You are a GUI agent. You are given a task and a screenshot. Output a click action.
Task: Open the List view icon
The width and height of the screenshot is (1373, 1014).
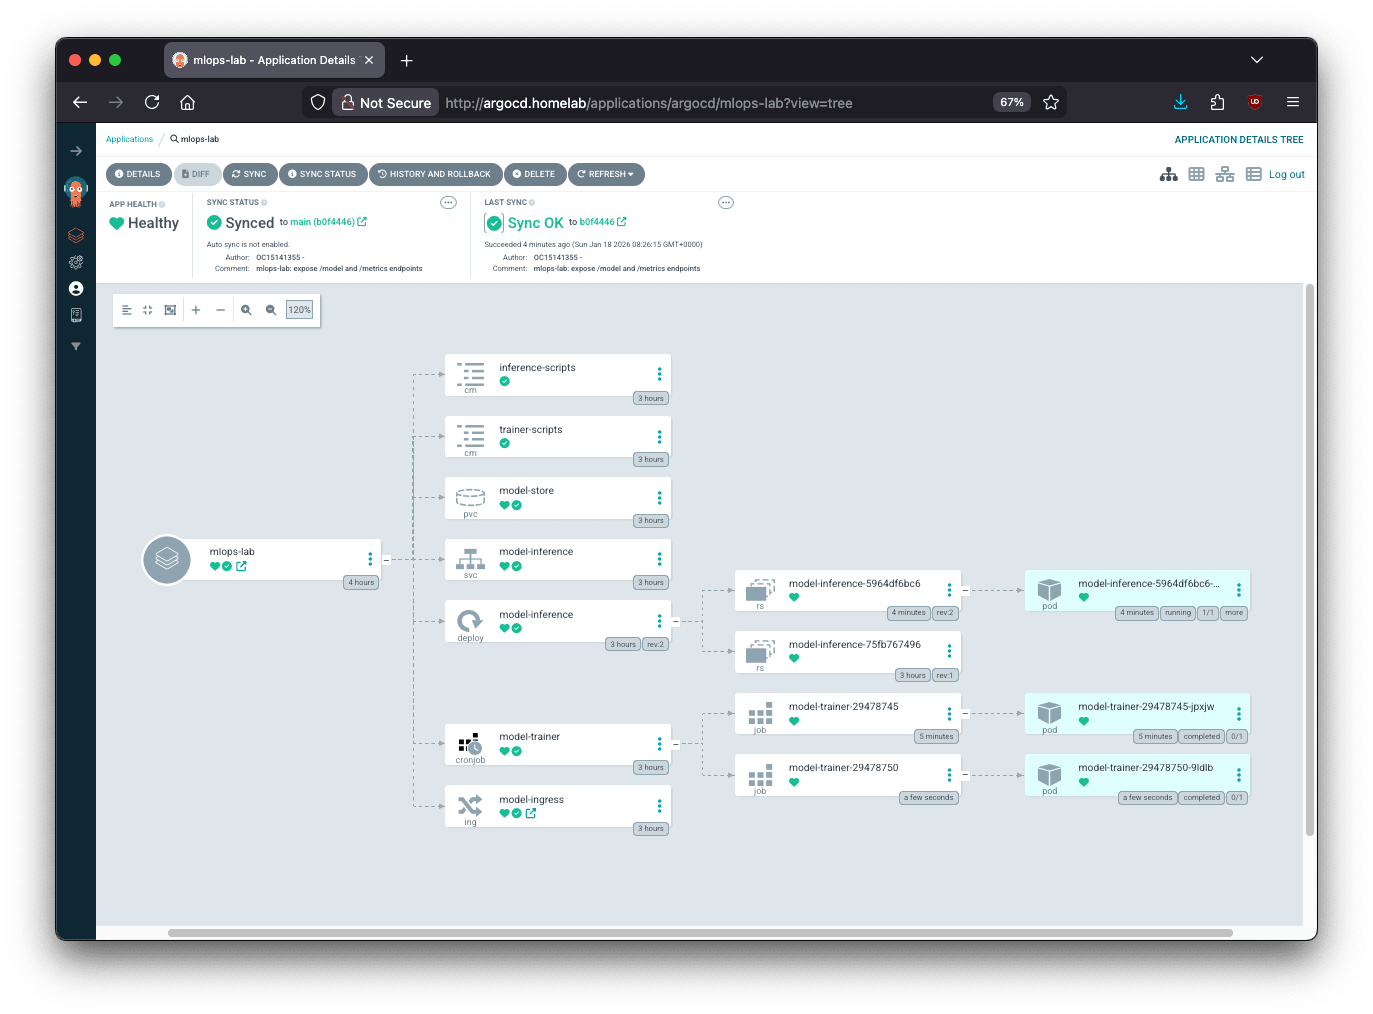pyautogui.click(x=1253, y=174)
